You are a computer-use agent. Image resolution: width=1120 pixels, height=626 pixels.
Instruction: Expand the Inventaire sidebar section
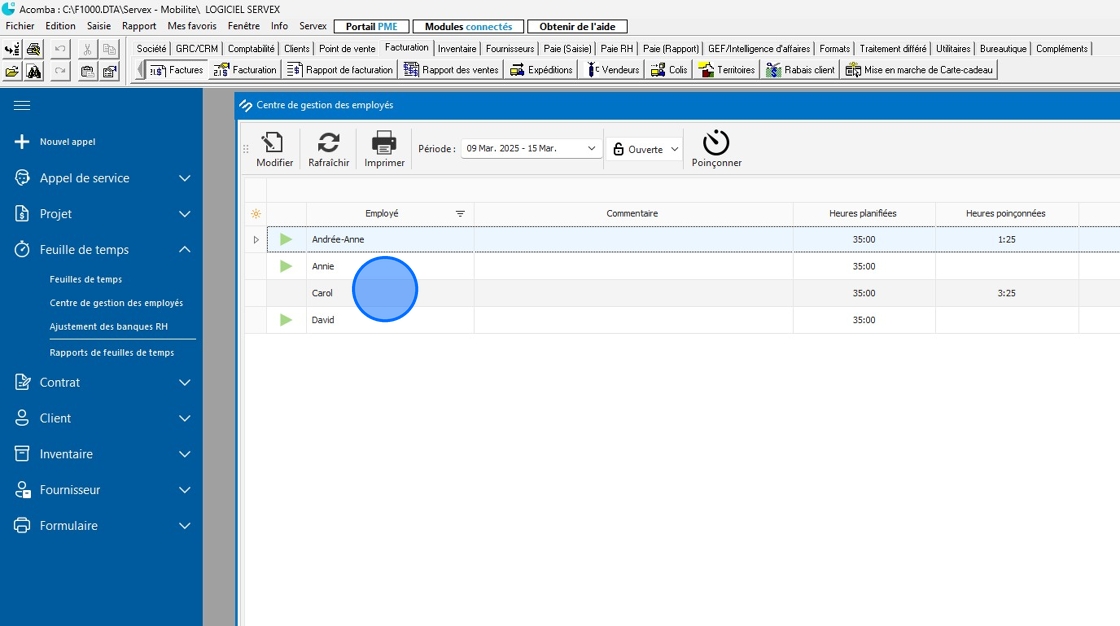[184, 454]
